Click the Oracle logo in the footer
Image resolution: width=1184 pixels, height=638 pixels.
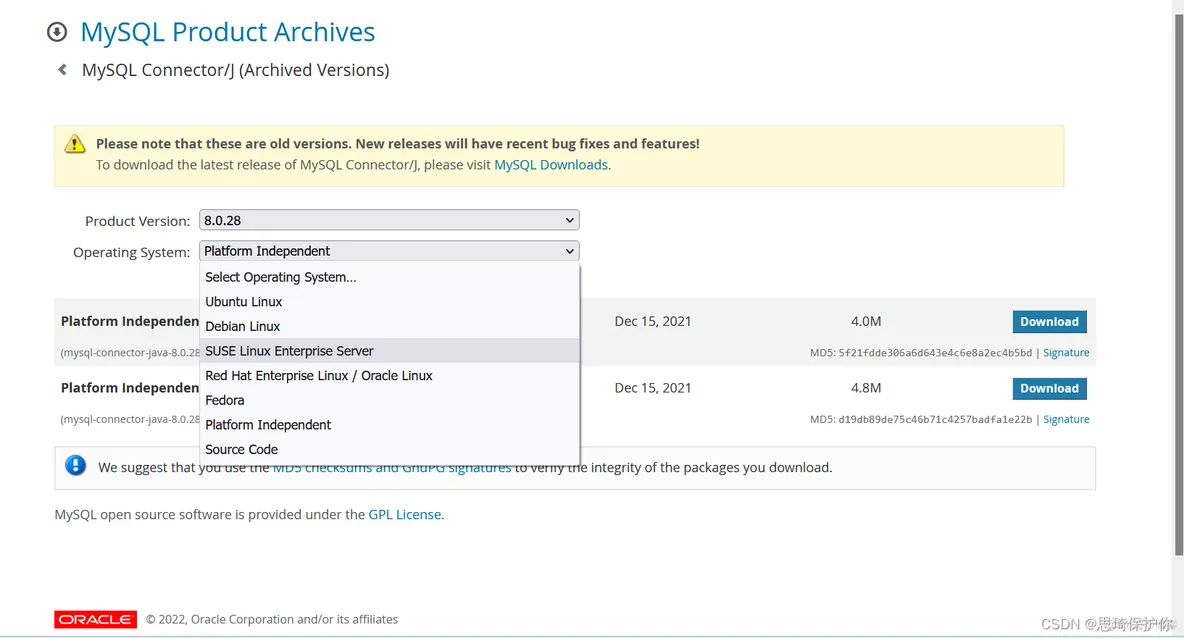[x=95, y=619]
